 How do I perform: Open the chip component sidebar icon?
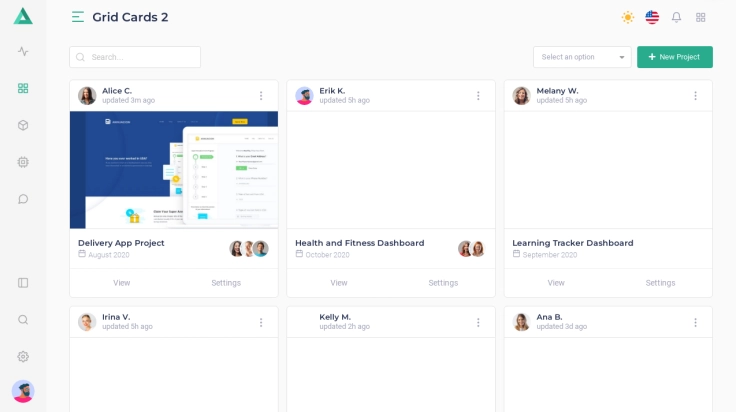coord(23,162)
